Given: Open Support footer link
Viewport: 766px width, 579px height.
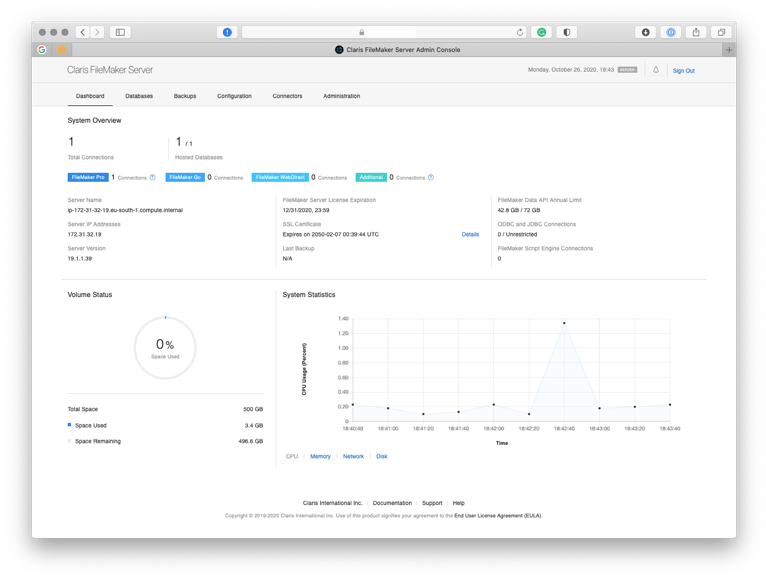Looking at the screenshot, I should pyautogui.click(x=432, y=503).
